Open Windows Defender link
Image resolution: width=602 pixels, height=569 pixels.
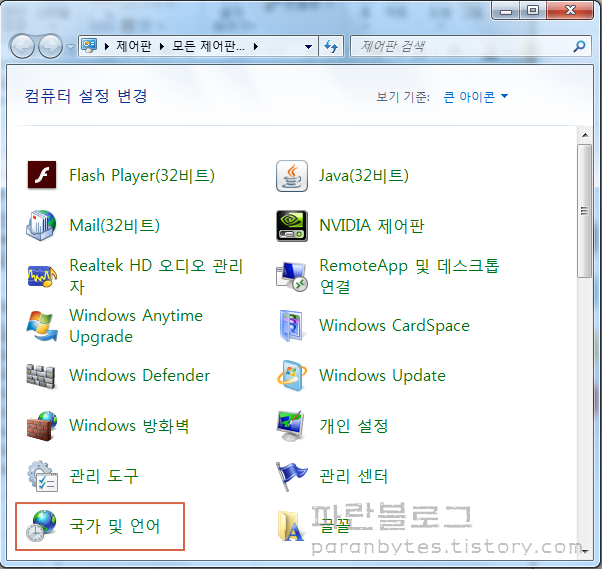(139, 375)
